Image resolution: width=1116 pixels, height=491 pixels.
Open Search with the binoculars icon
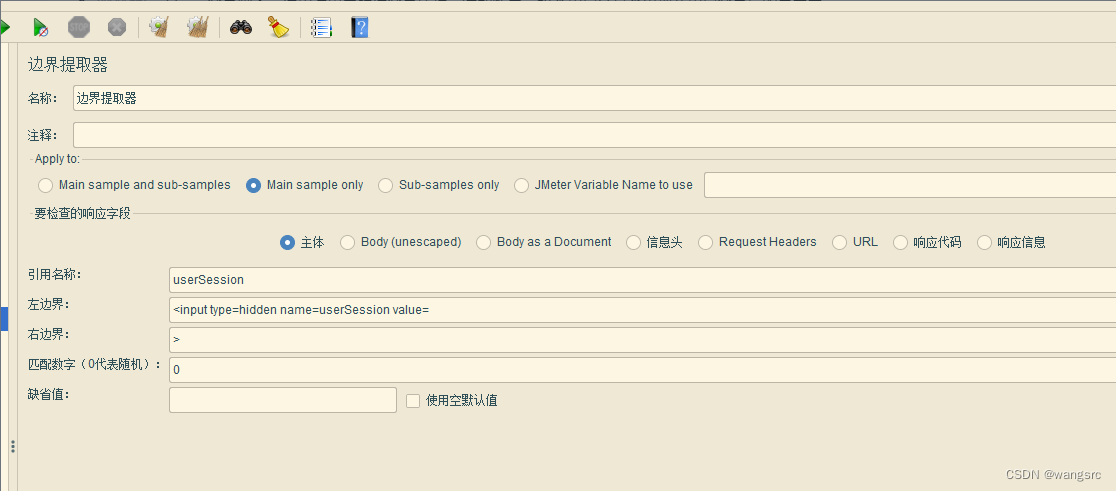pos(241,28)
